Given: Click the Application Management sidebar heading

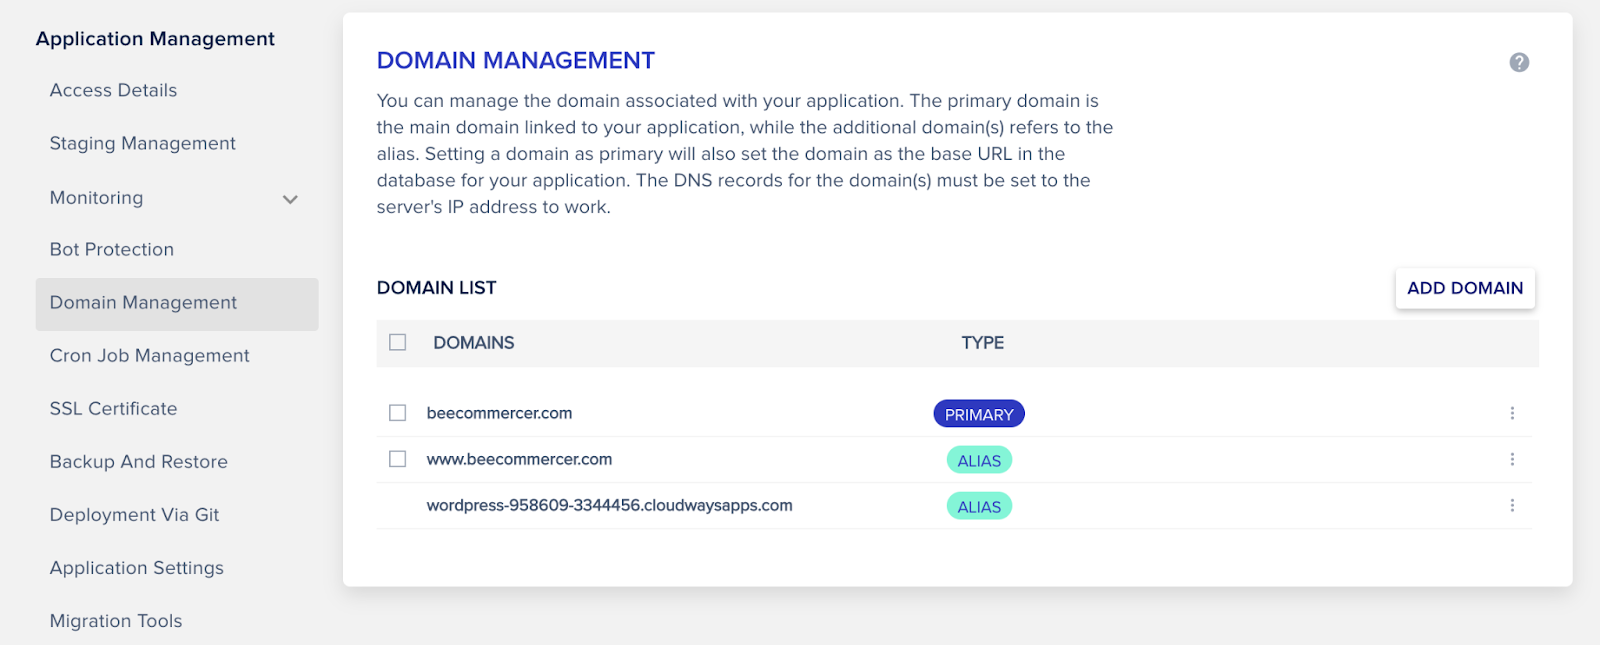Looking at the screenshot, I should [155, 39].
